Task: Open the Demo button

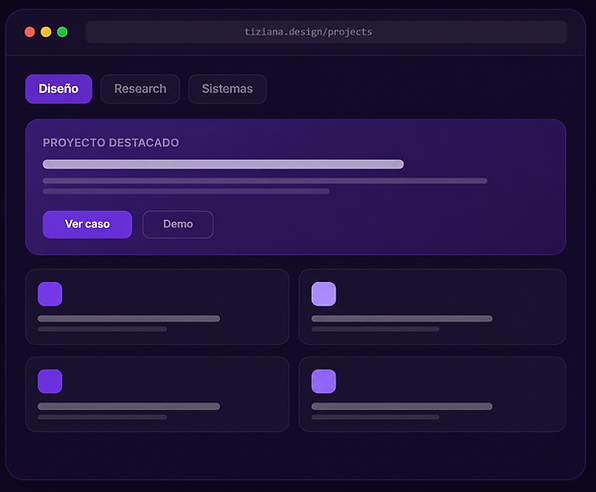Action: pos(178,224)
